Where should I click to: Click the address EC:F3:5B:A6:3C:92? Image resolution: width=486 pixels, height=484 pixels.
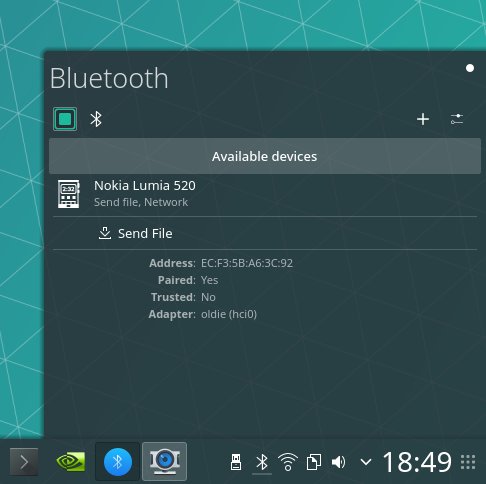coord(247,263)
